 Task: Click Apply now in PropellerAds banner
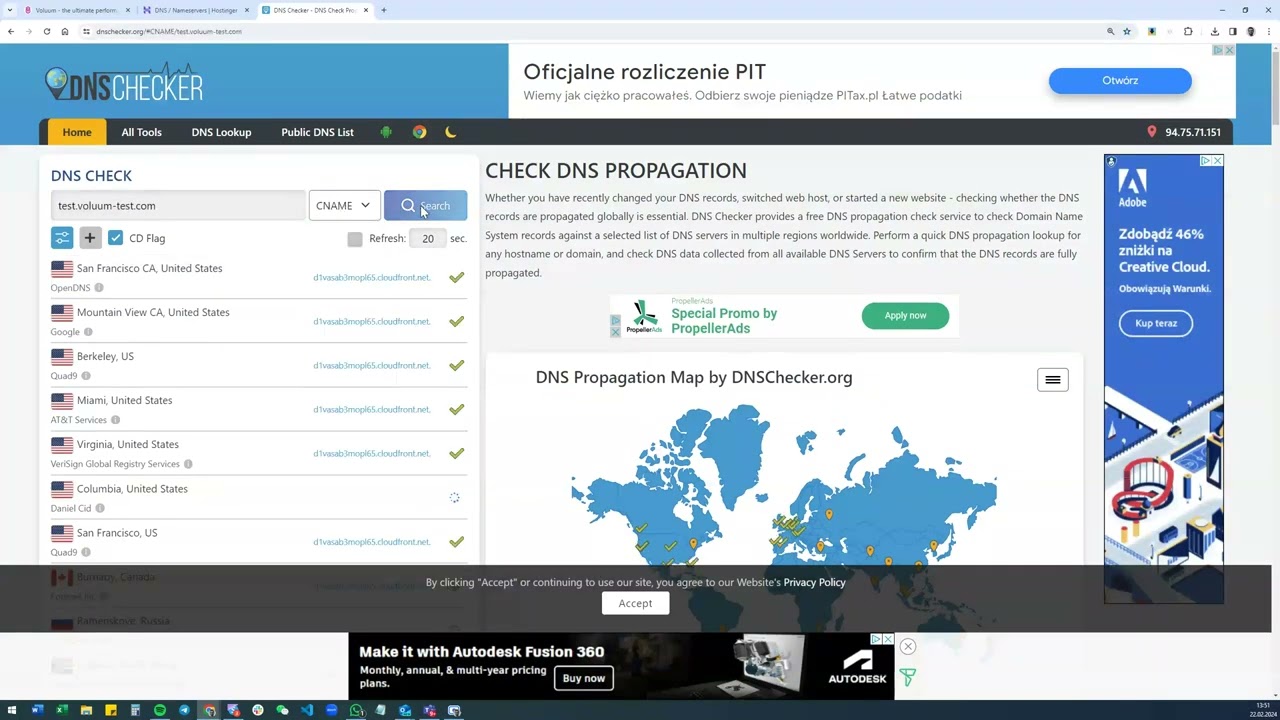pyautogui.click(x=905, y=315)
